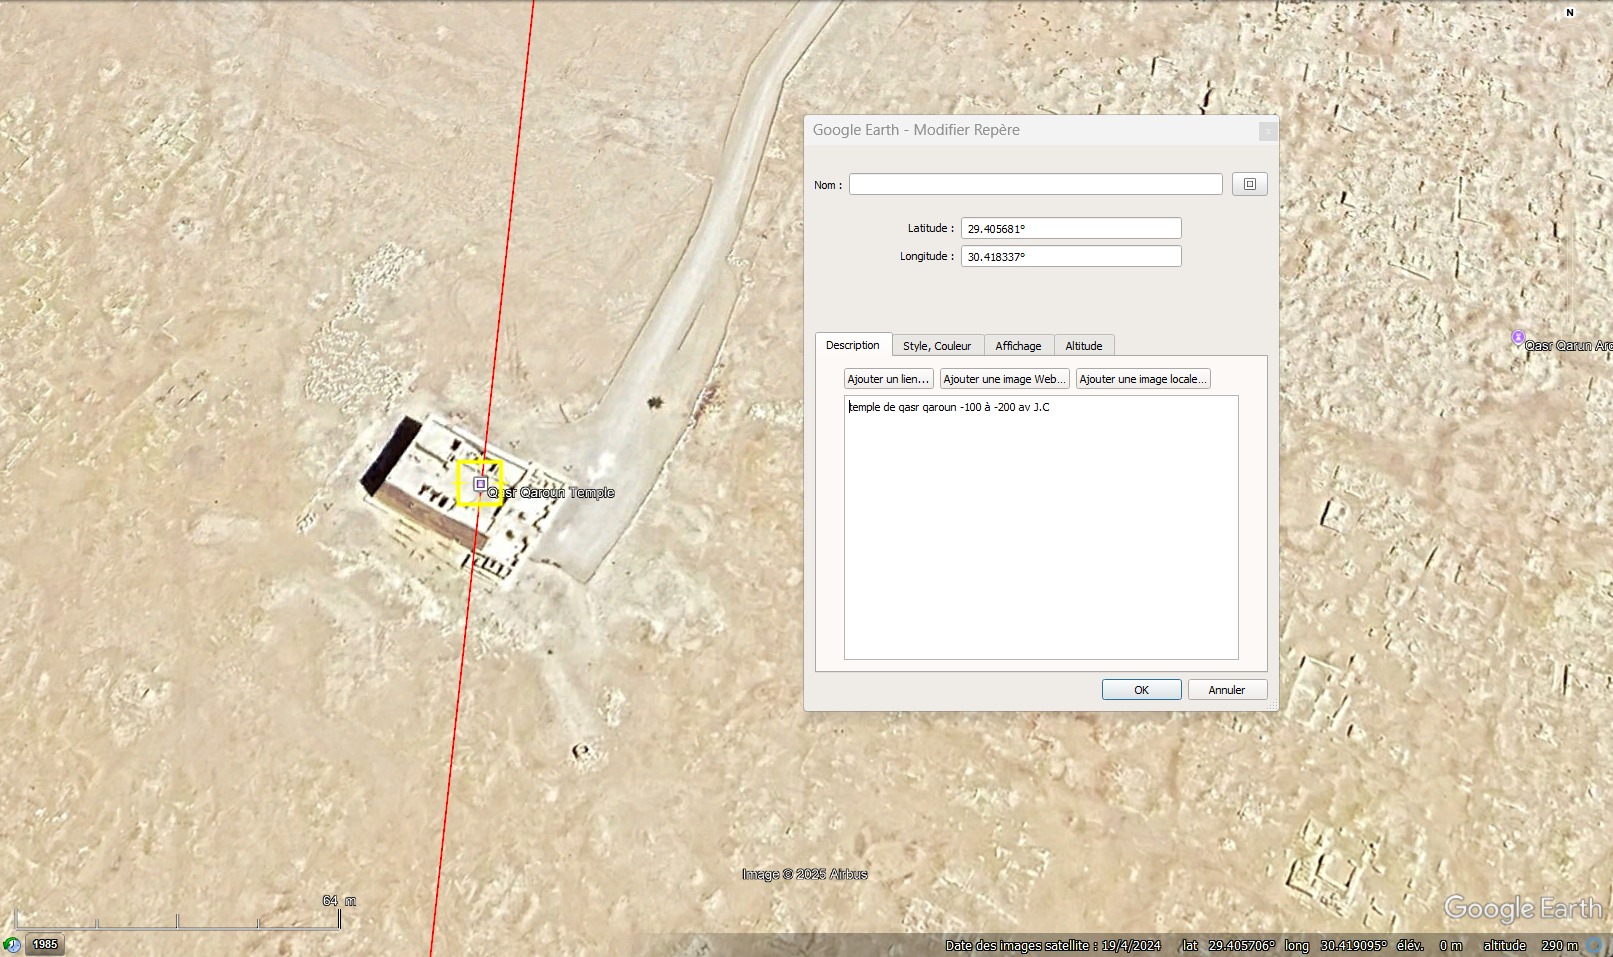The width and height of the screenshot is (1613, 957).
Task: Open the Style, Couleur tab
Action: pyautogui.click(x=936, y=346)
